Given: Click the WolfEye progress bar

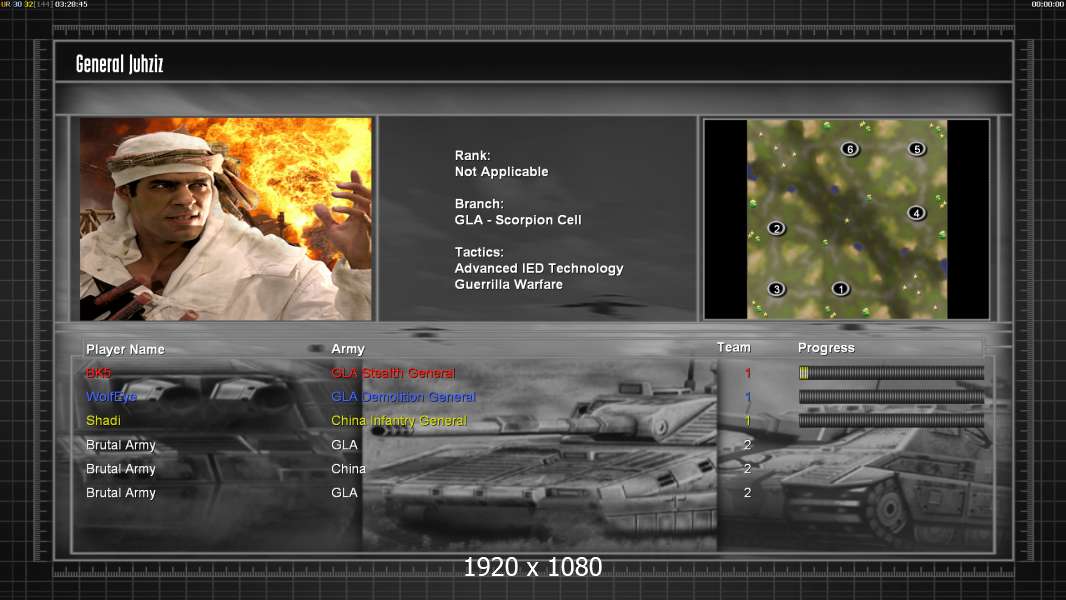Looking at the screenshot, I should point(891,397).
